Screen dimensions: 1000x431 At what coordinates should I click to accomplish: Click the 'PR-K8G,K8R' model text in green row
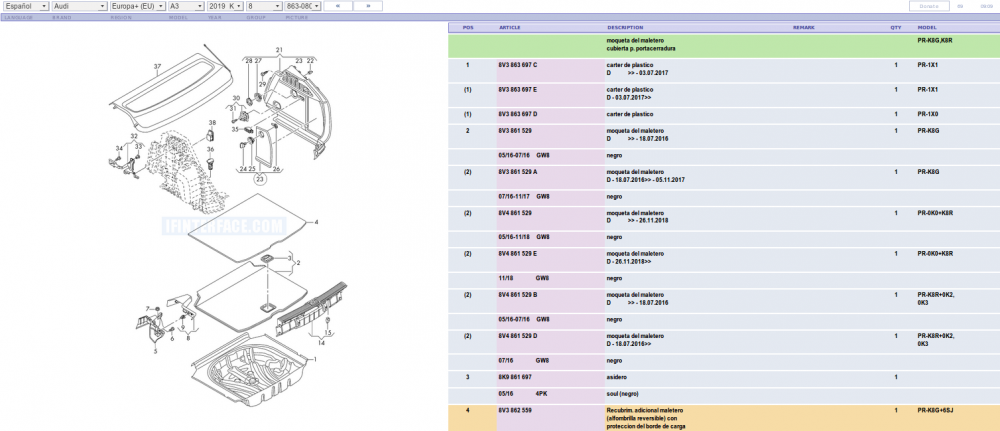[934, 40]
